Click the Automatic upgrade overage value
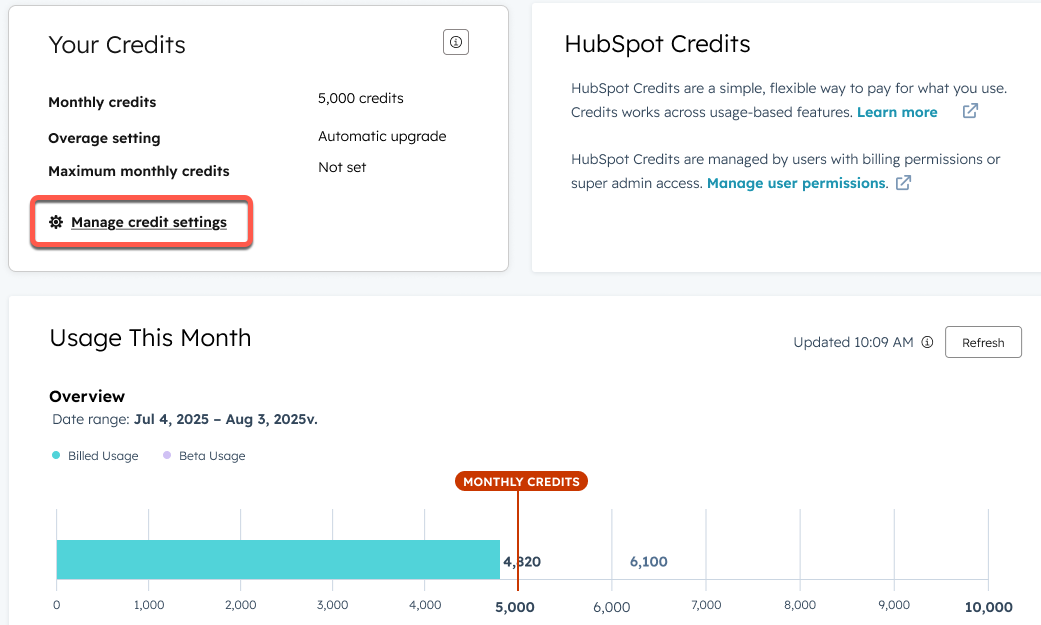The height and width of the screenshot is (625, 1041). click(x=382, y=136)
